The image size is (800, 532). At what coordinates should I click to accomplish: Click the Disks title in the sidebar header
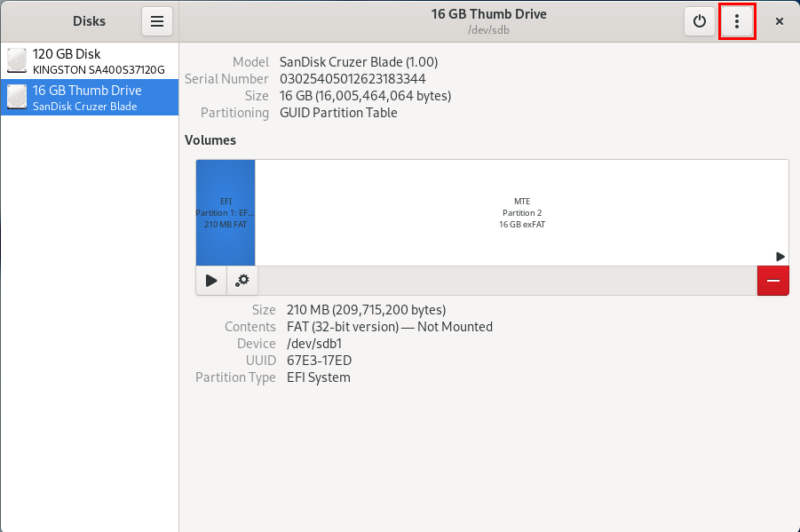point(89,21)
